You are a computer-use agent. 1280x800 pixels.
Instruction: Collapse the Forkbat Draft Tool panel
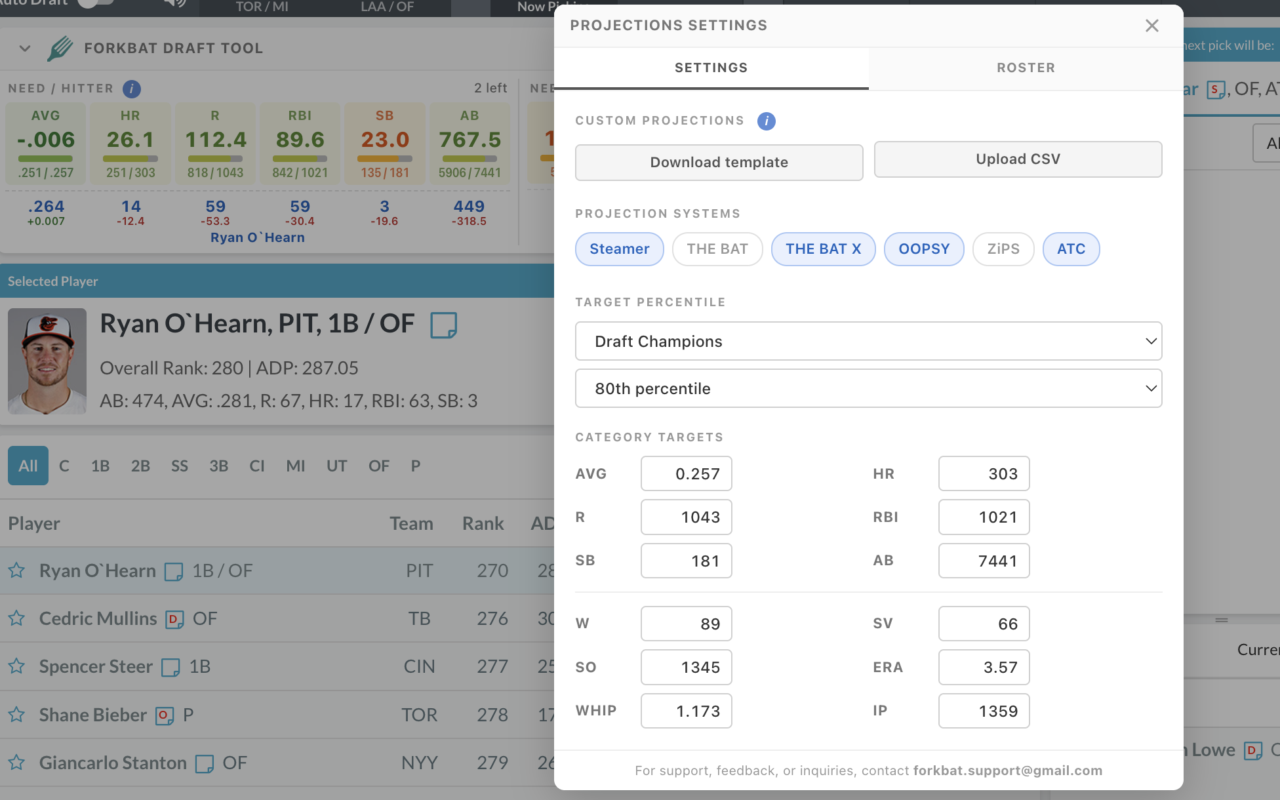pyautogui.click(x=25, y=48)
